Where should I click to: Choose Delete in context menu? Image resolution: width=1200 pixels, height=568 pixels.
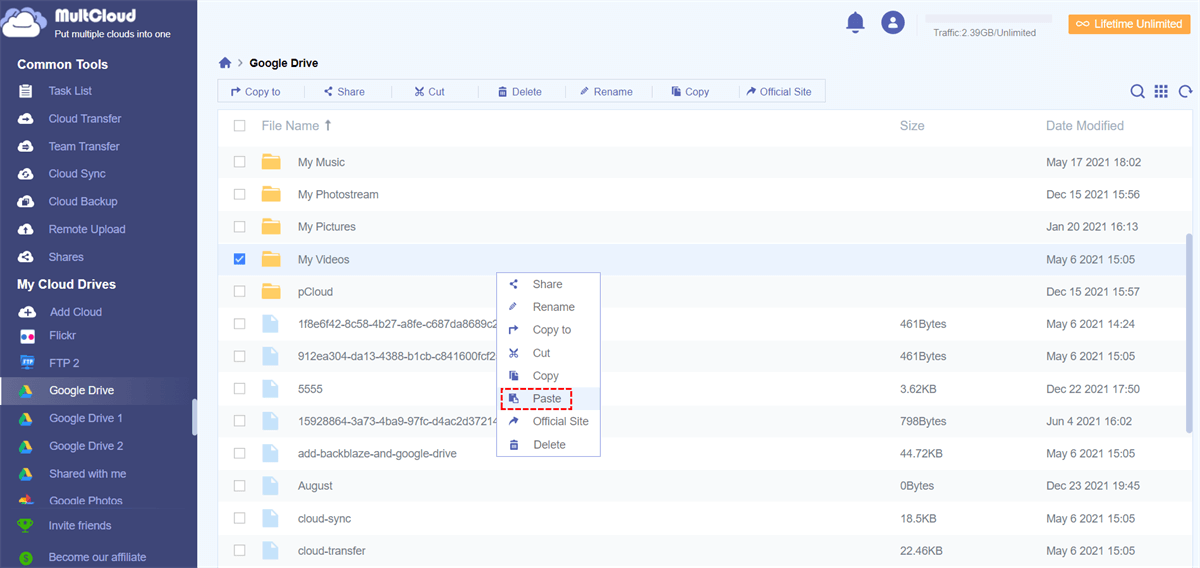[x=548, y=445]
